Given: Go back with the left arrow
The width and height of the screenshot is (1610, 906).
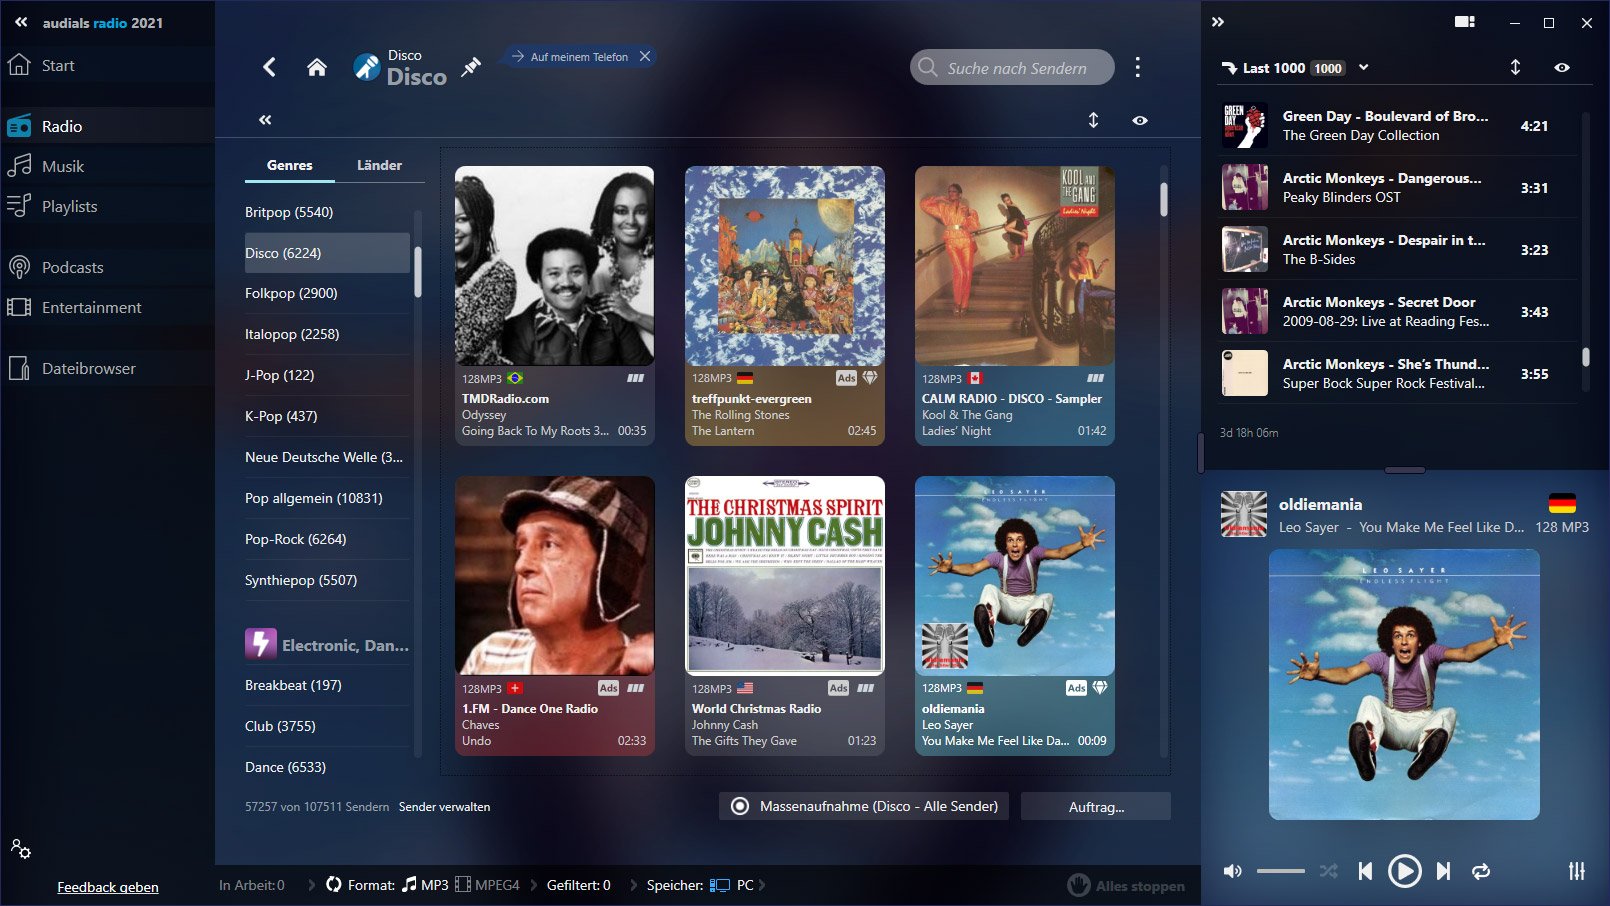Looking at the screenshot, I should (x=269, y=67).
